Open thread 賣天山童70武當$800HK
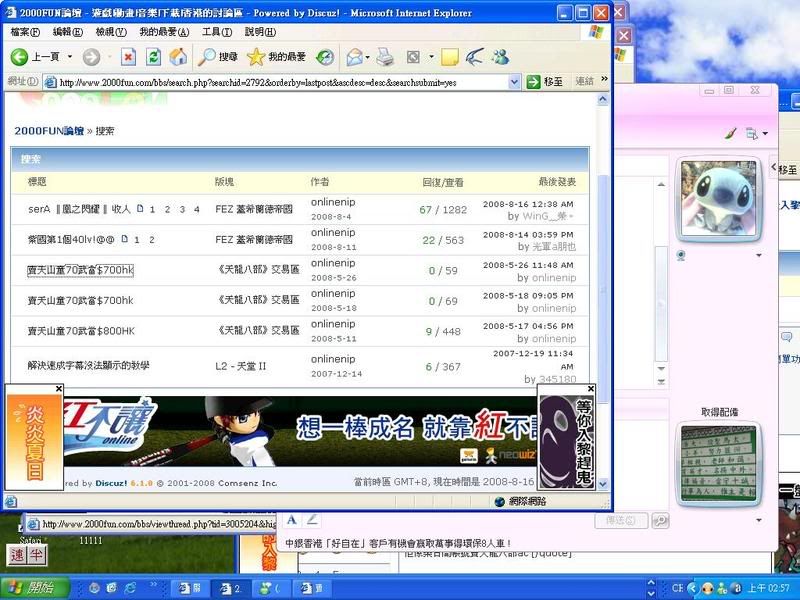800x600 pixels. pos(81,331)
